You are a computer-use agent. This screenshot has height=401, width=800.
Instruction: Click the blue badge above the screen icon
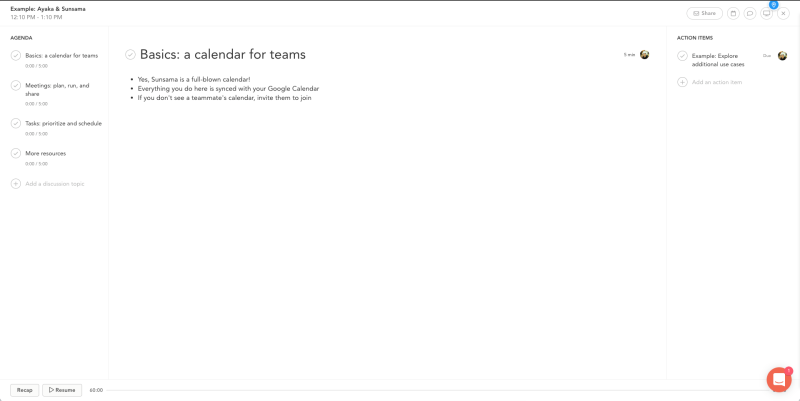click(773, 5)
